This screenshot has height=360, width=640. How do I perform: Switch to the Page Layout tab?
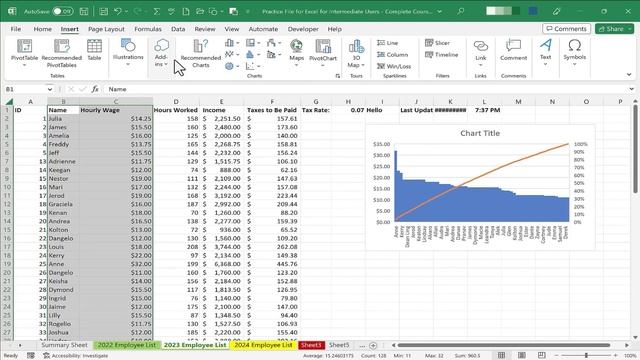106,29
